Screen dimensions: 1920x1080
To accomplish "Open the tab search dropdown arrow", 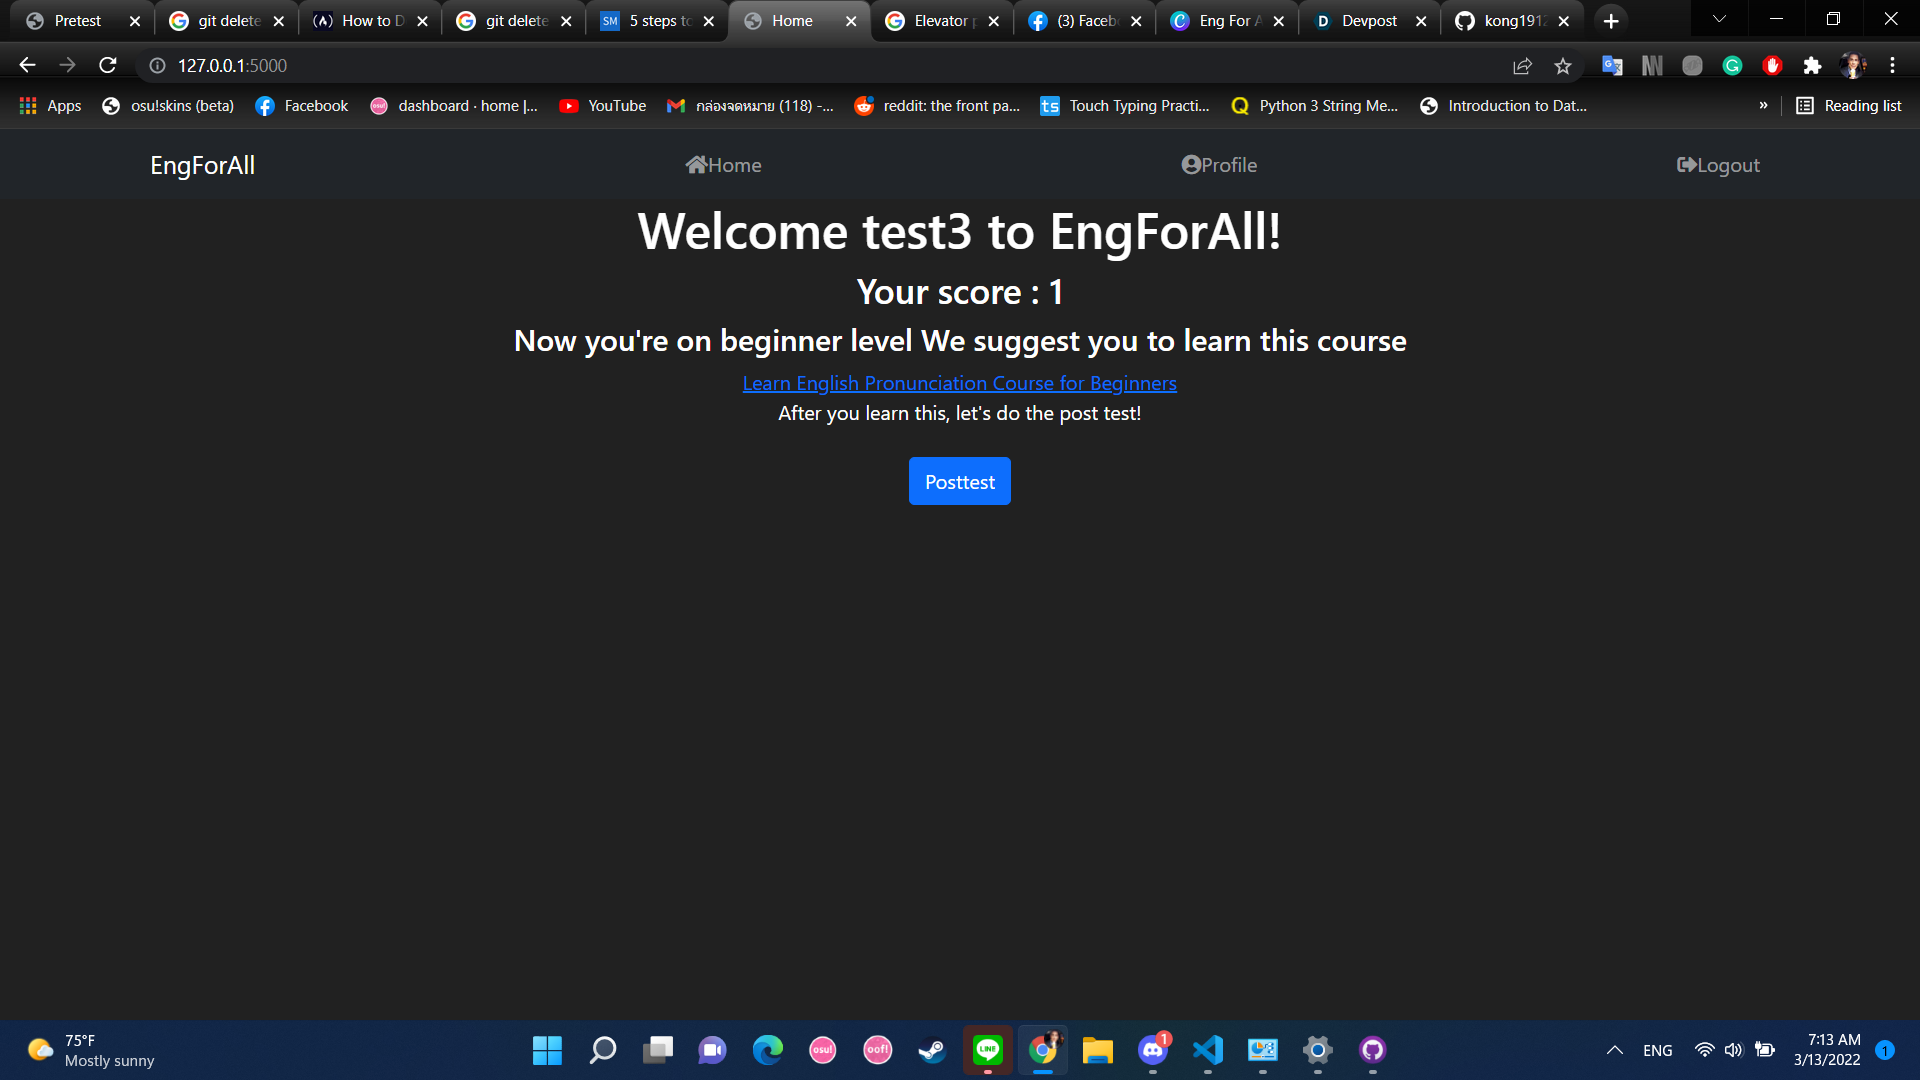I will [x=1719, y=20].
